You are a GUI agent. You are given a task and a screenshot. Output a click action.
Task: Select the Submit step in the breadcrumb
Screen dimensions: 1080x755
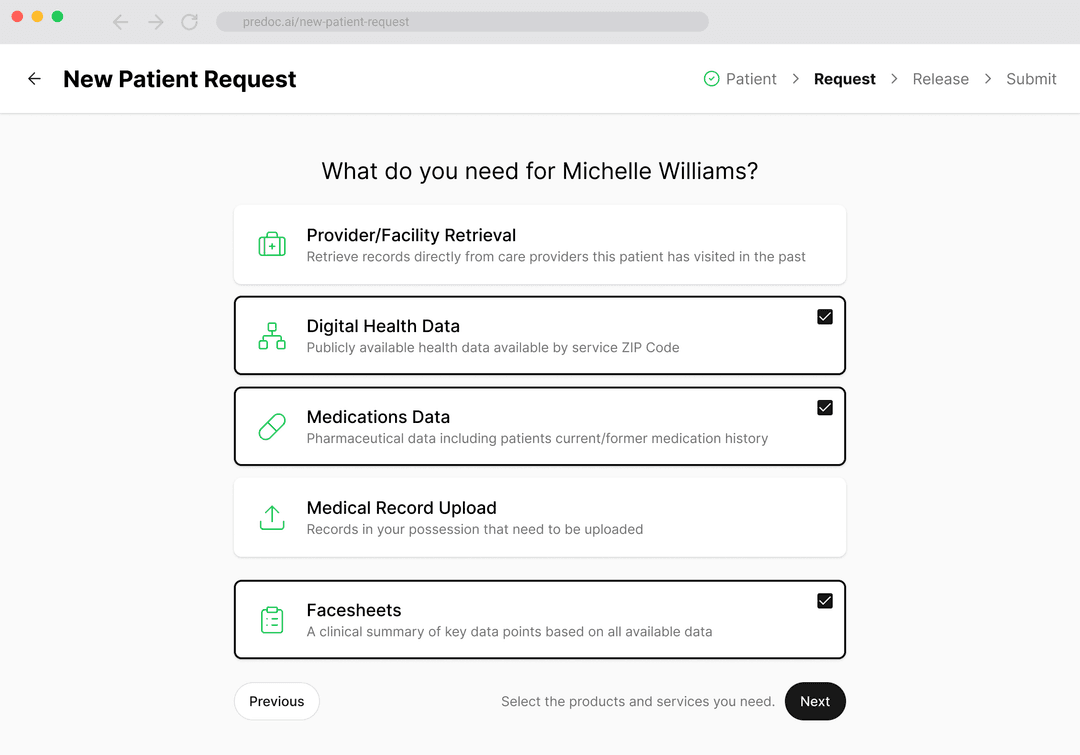(x=1031, y=78)
